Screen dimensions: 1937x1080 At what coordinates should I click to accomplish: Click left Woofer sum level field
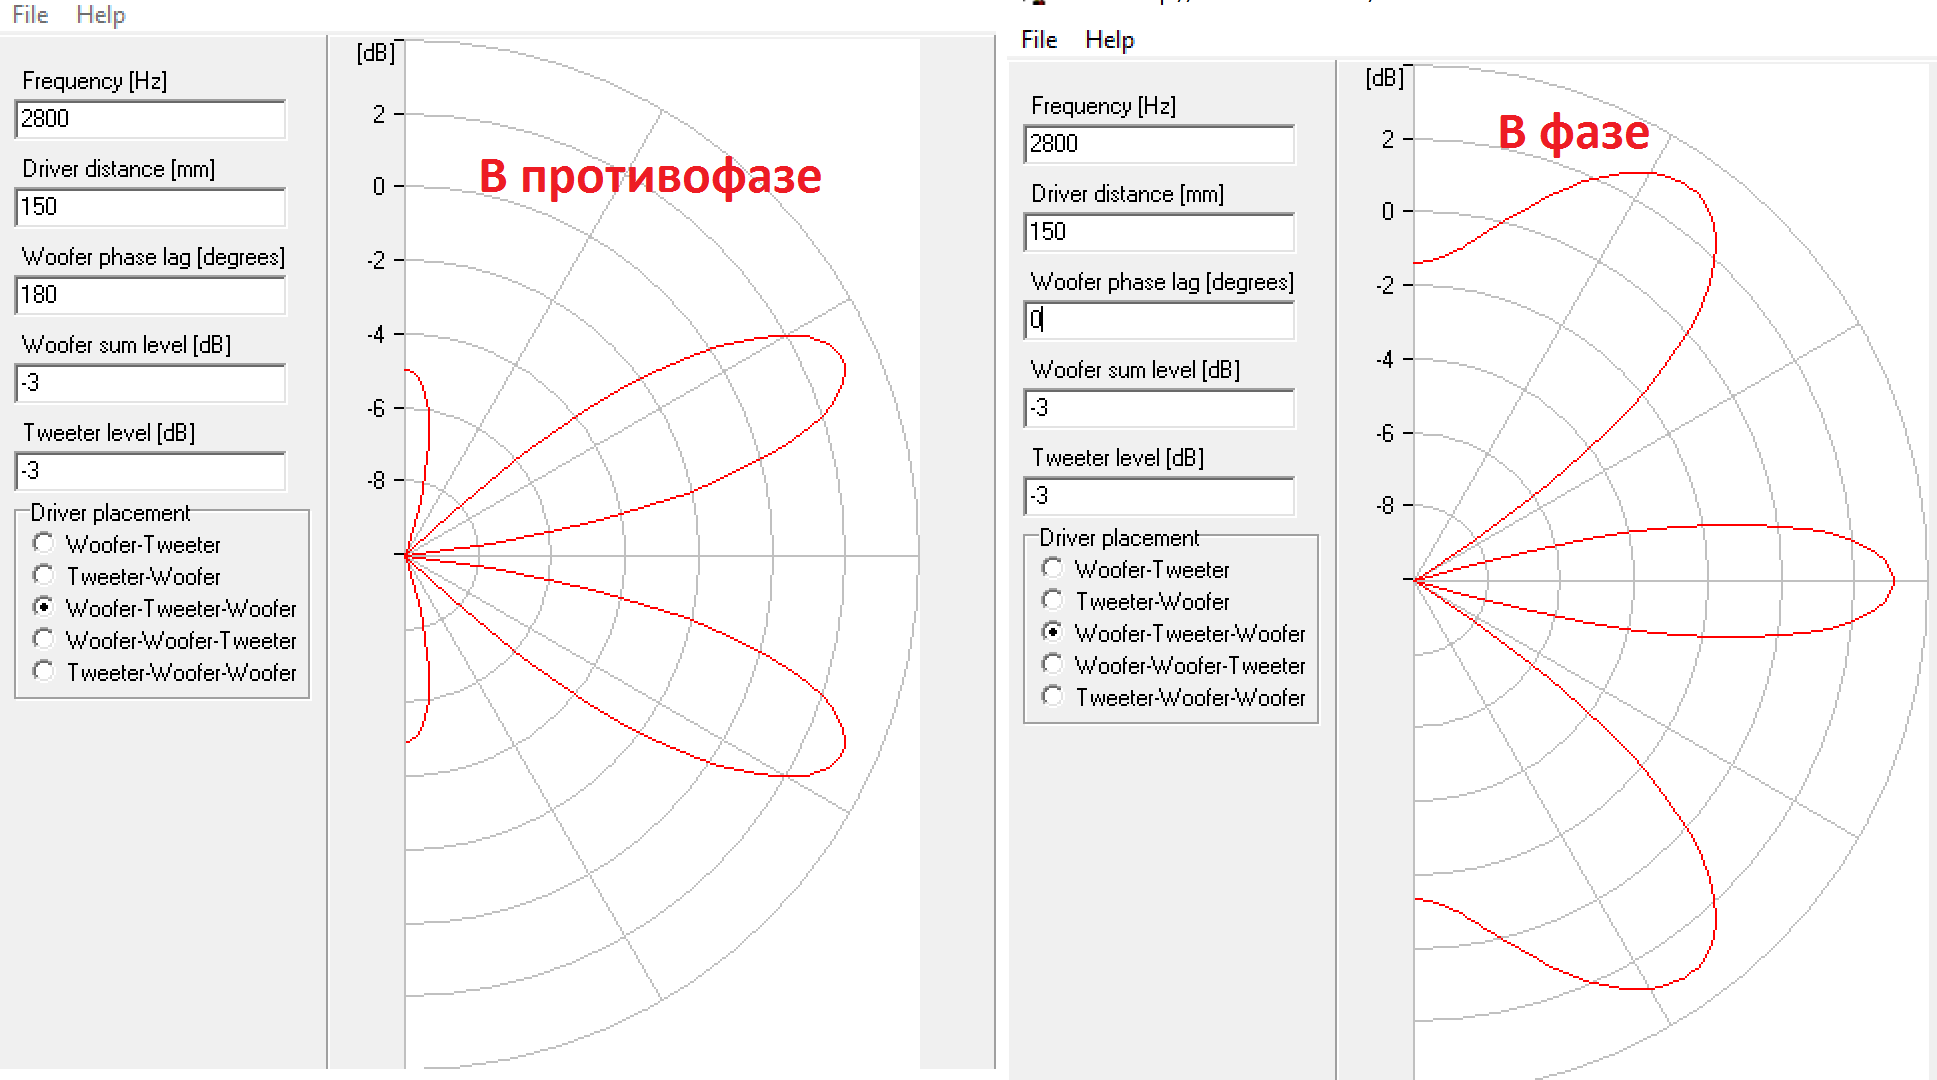click(150, 383)
